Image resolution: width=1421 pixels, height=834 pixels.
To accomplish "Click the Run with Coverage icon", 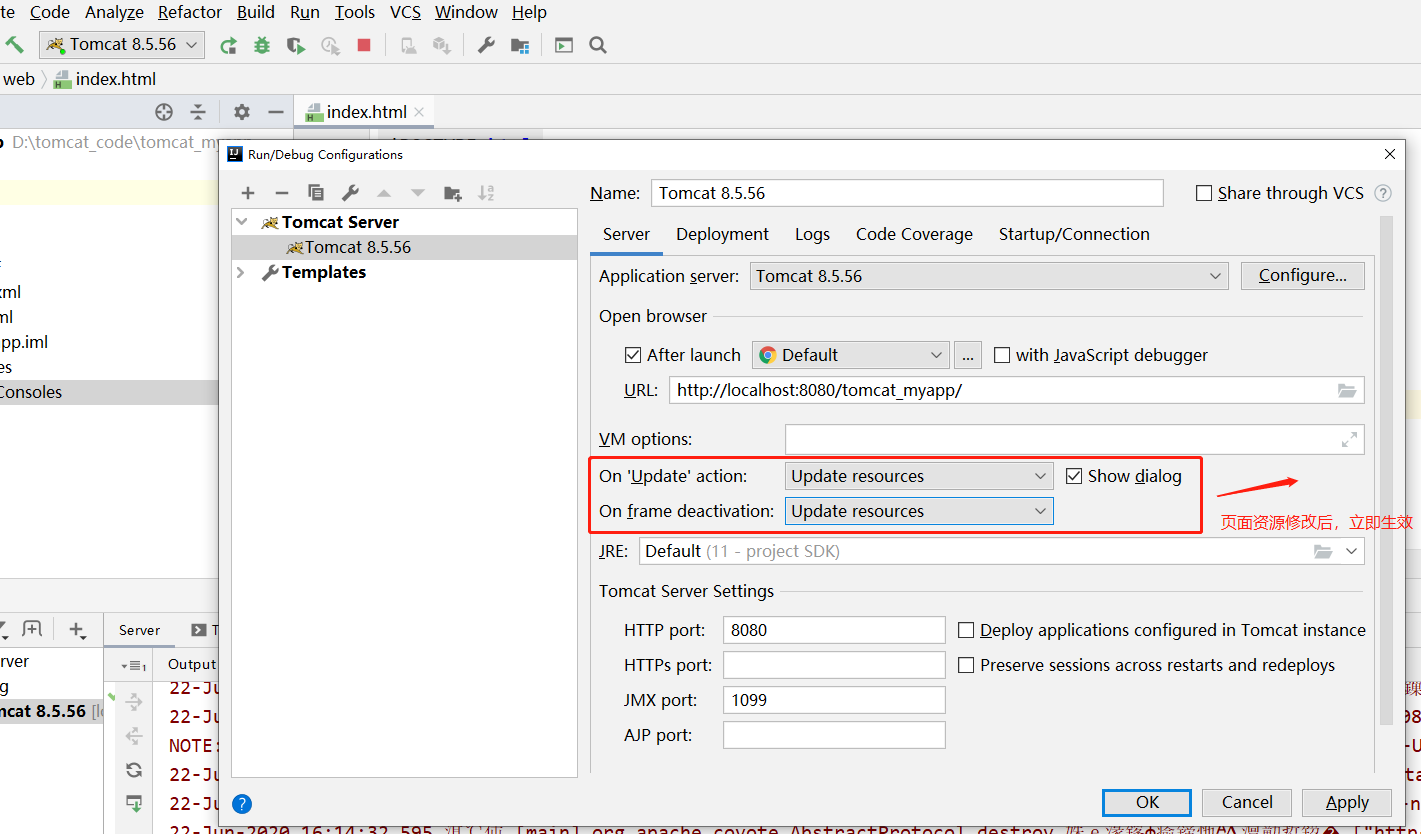I will 295,45.
